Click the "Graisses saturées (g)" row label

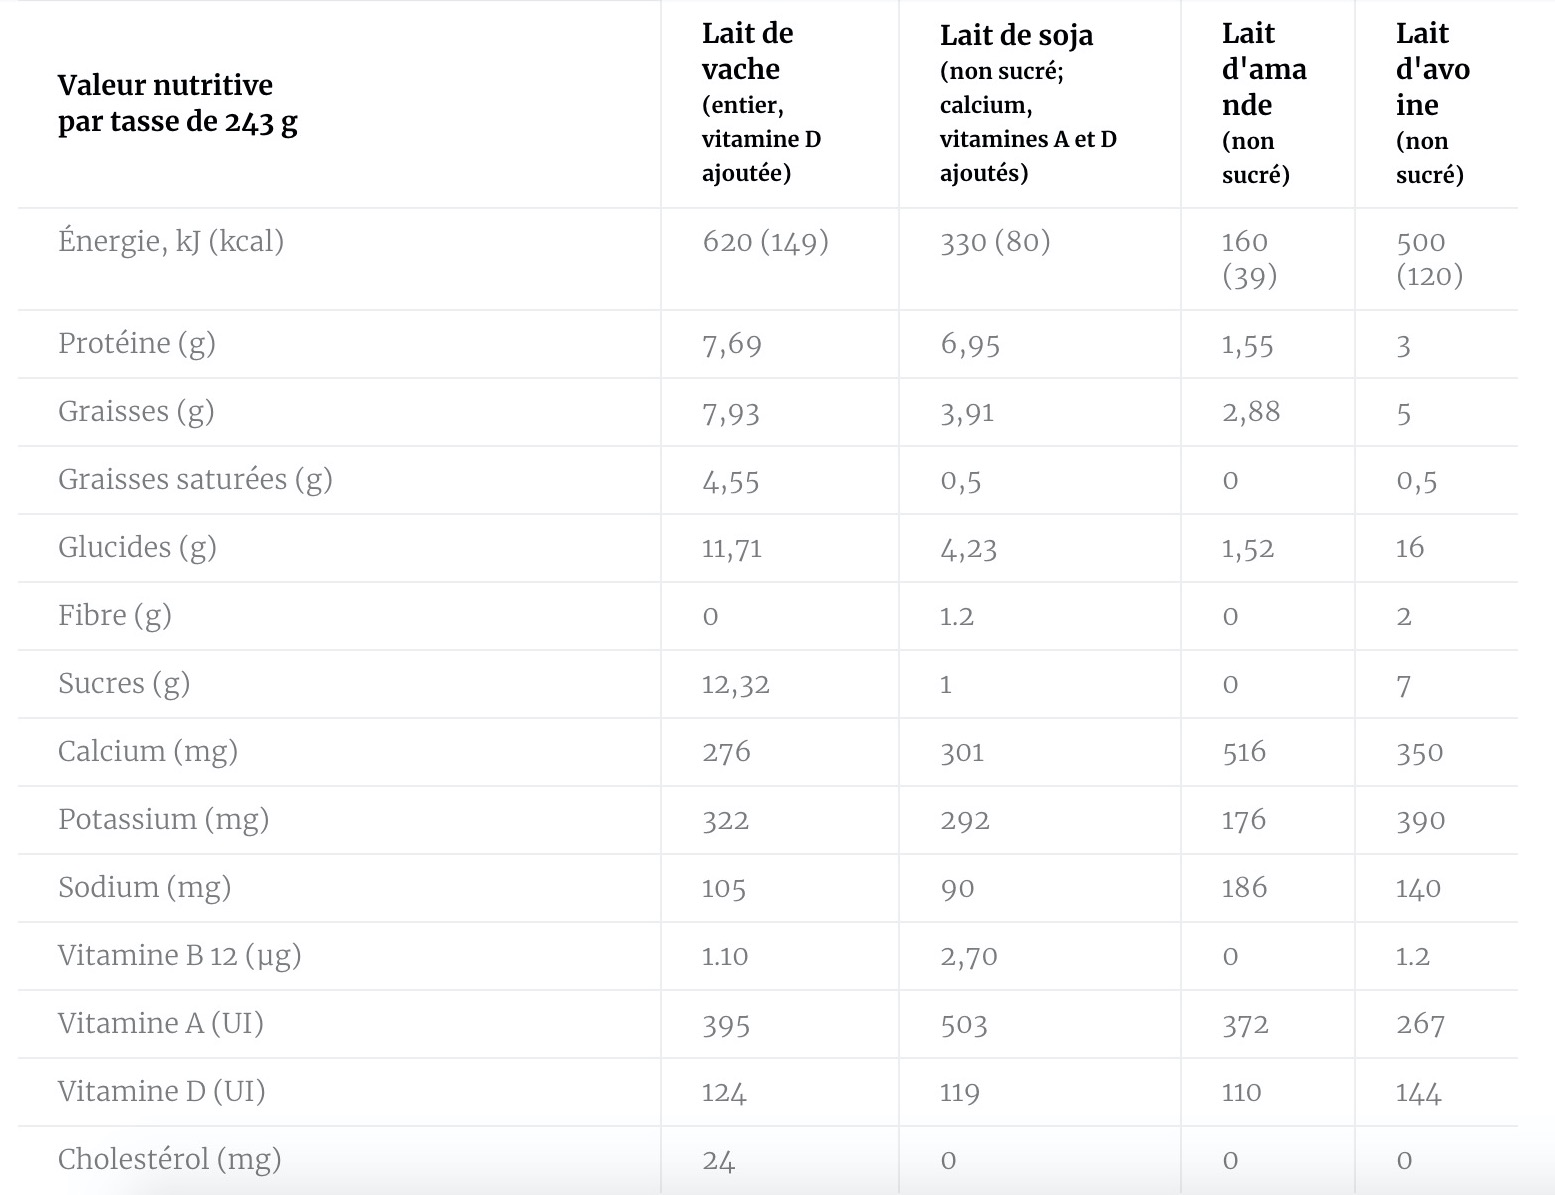(x=195, y=479)
